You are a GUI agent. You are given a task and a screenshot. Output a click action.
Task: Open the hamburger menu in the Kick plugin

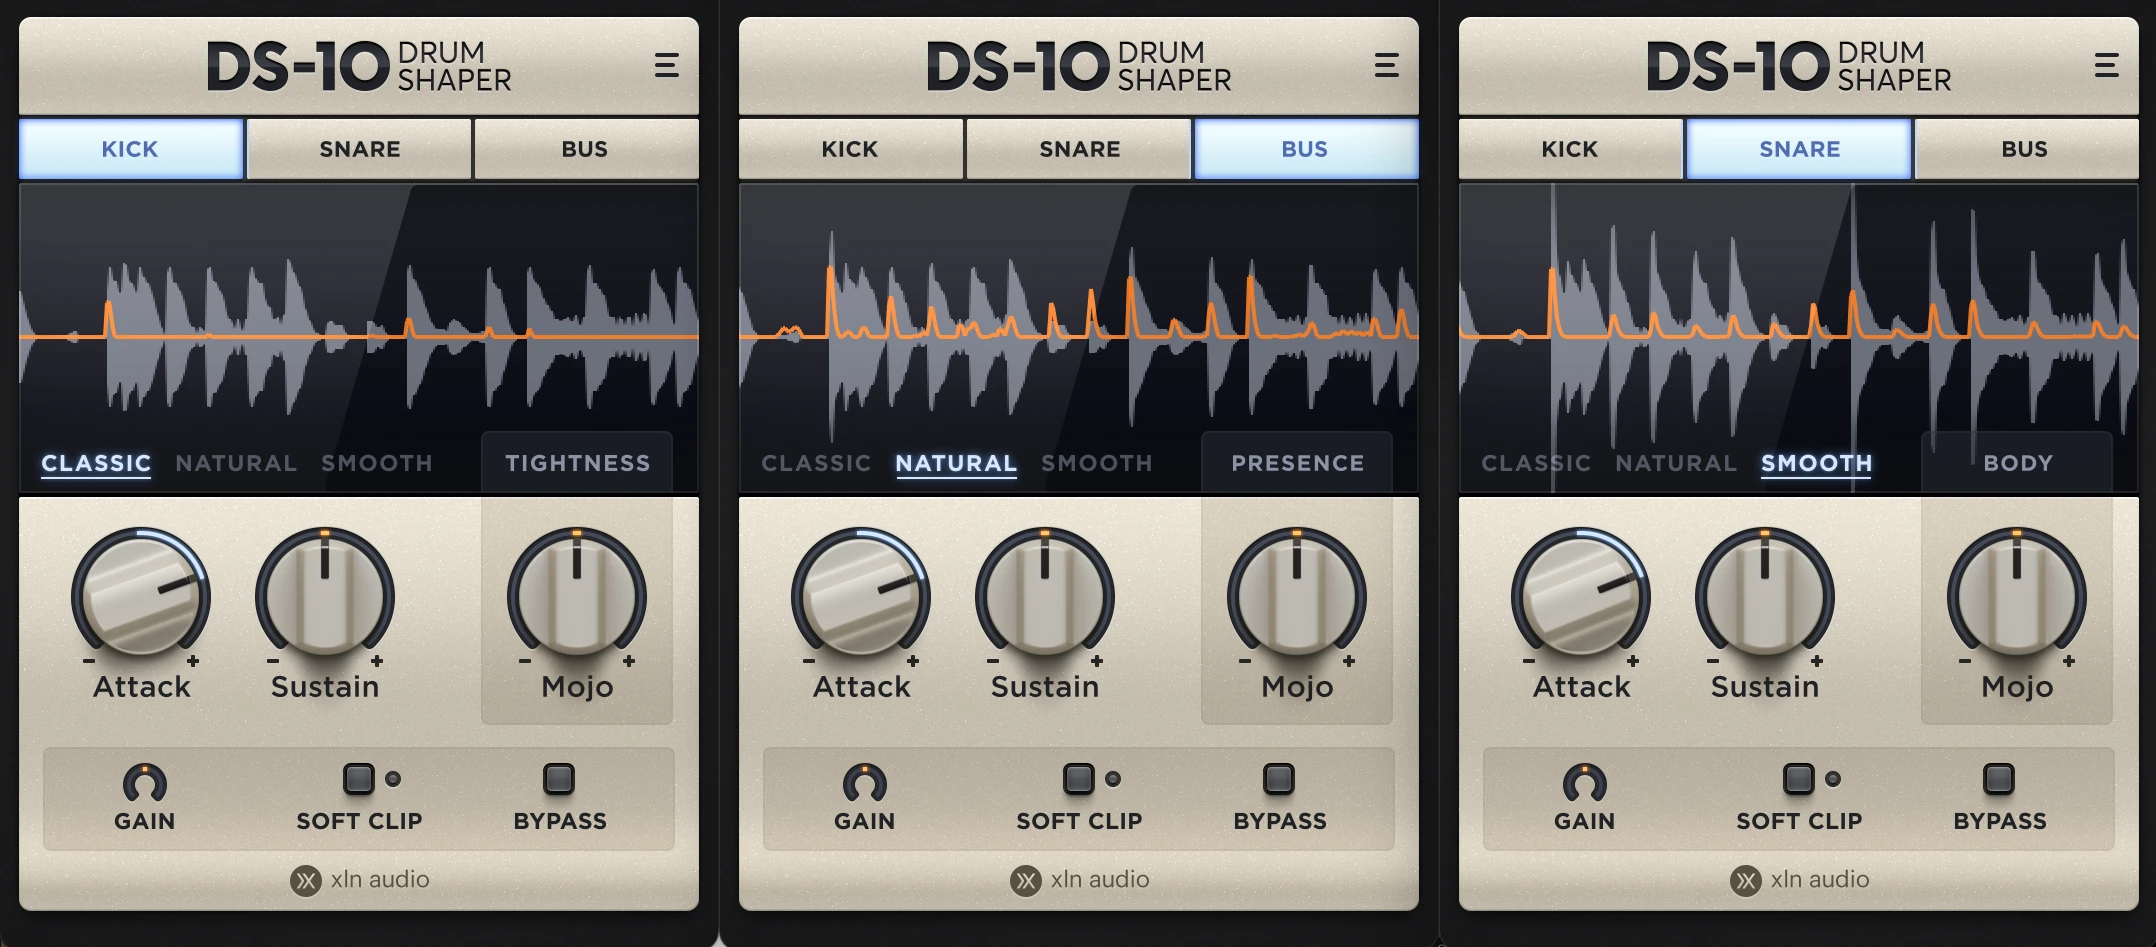[666, 66]
